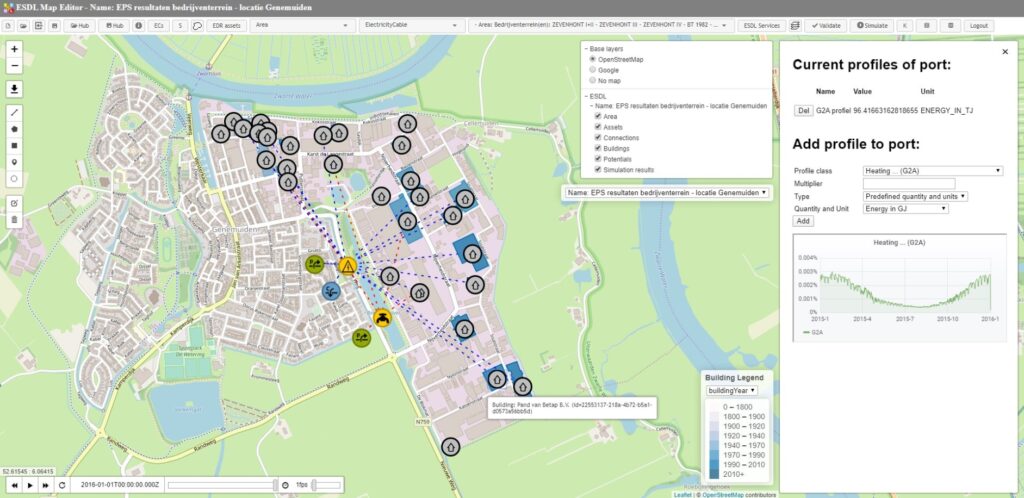The width and height of the screenshot is (1024, 498).
Task: Delete the G2A profile with Del
Action: pos(802,110)
